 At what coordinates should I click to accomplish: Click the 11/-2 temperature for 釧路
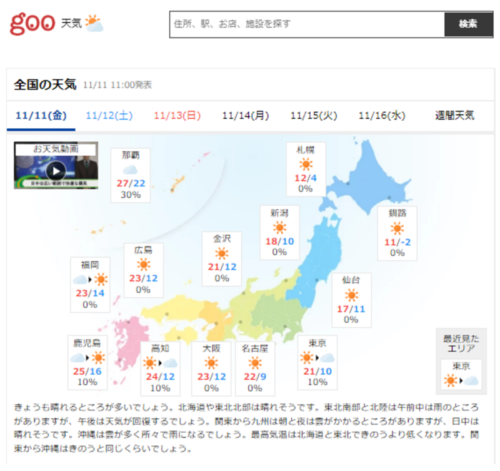click(x=397, y=242)
